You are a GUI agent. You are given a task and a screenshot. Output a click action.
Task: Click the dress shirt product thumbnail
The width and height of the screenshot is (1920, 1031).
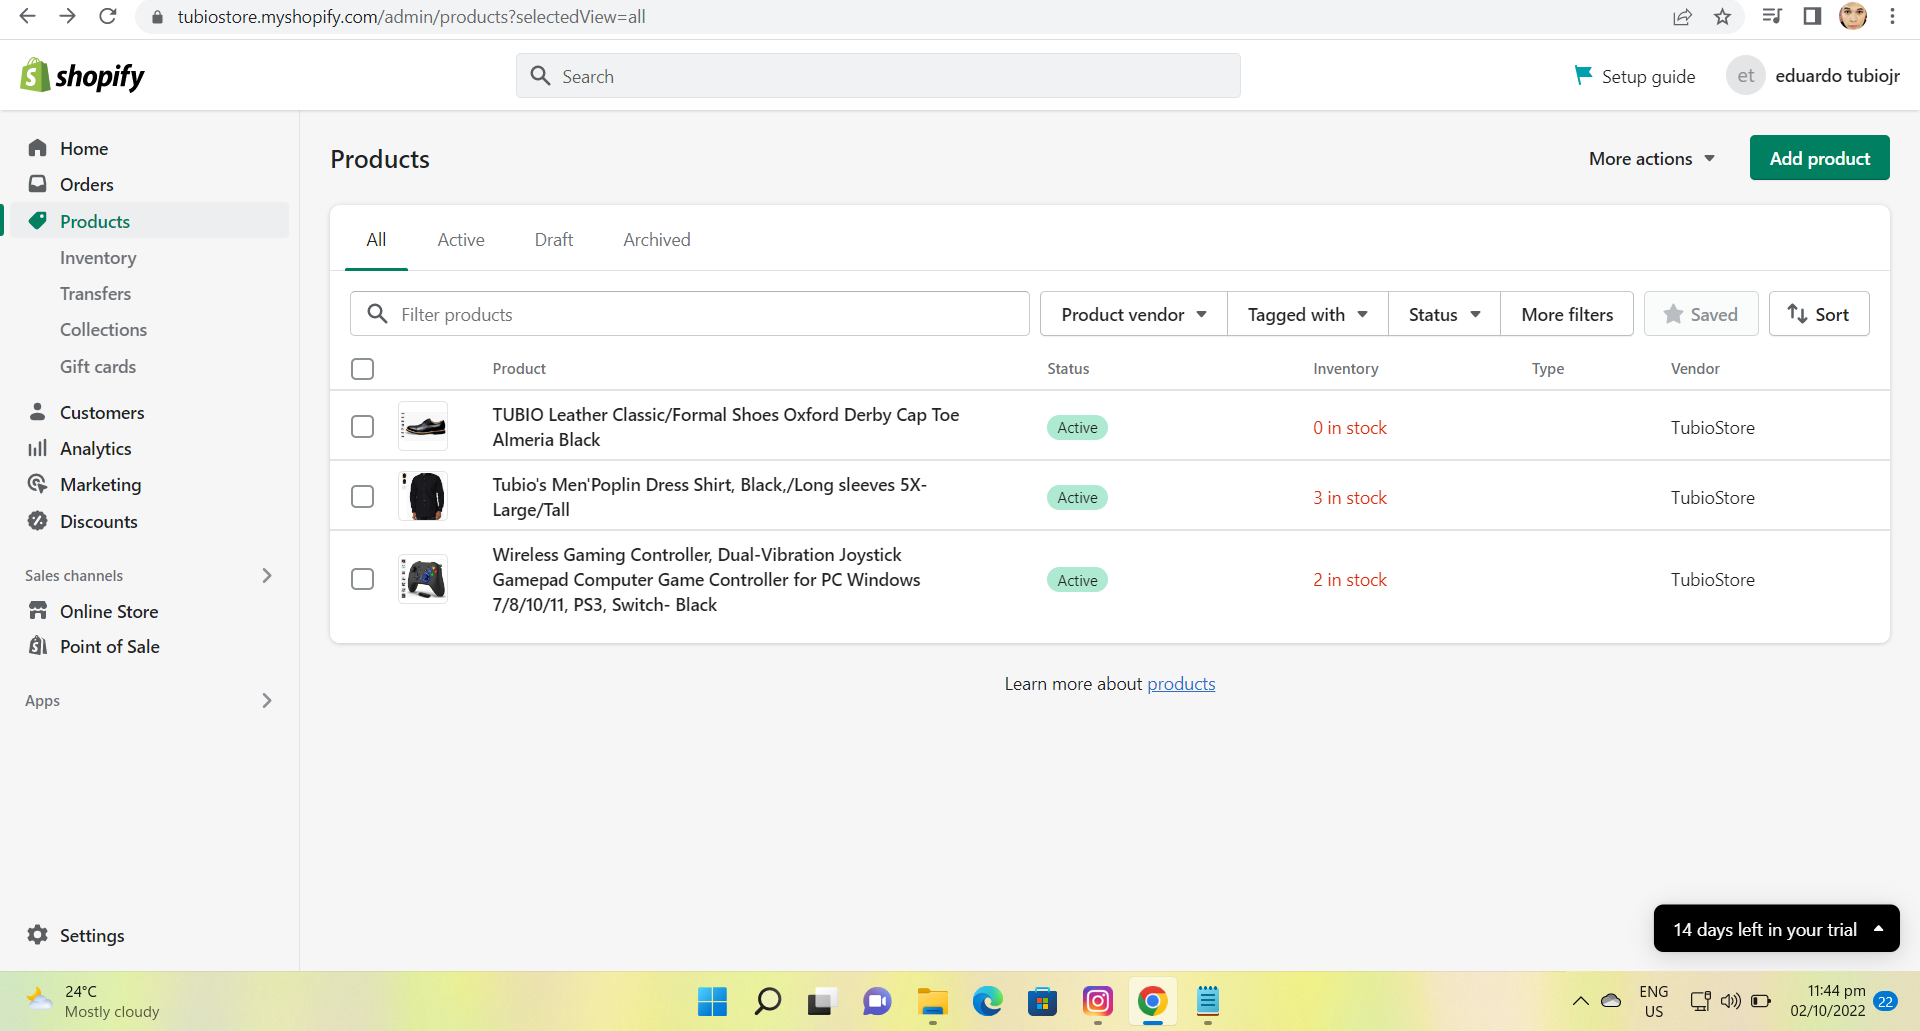(423, 497)
